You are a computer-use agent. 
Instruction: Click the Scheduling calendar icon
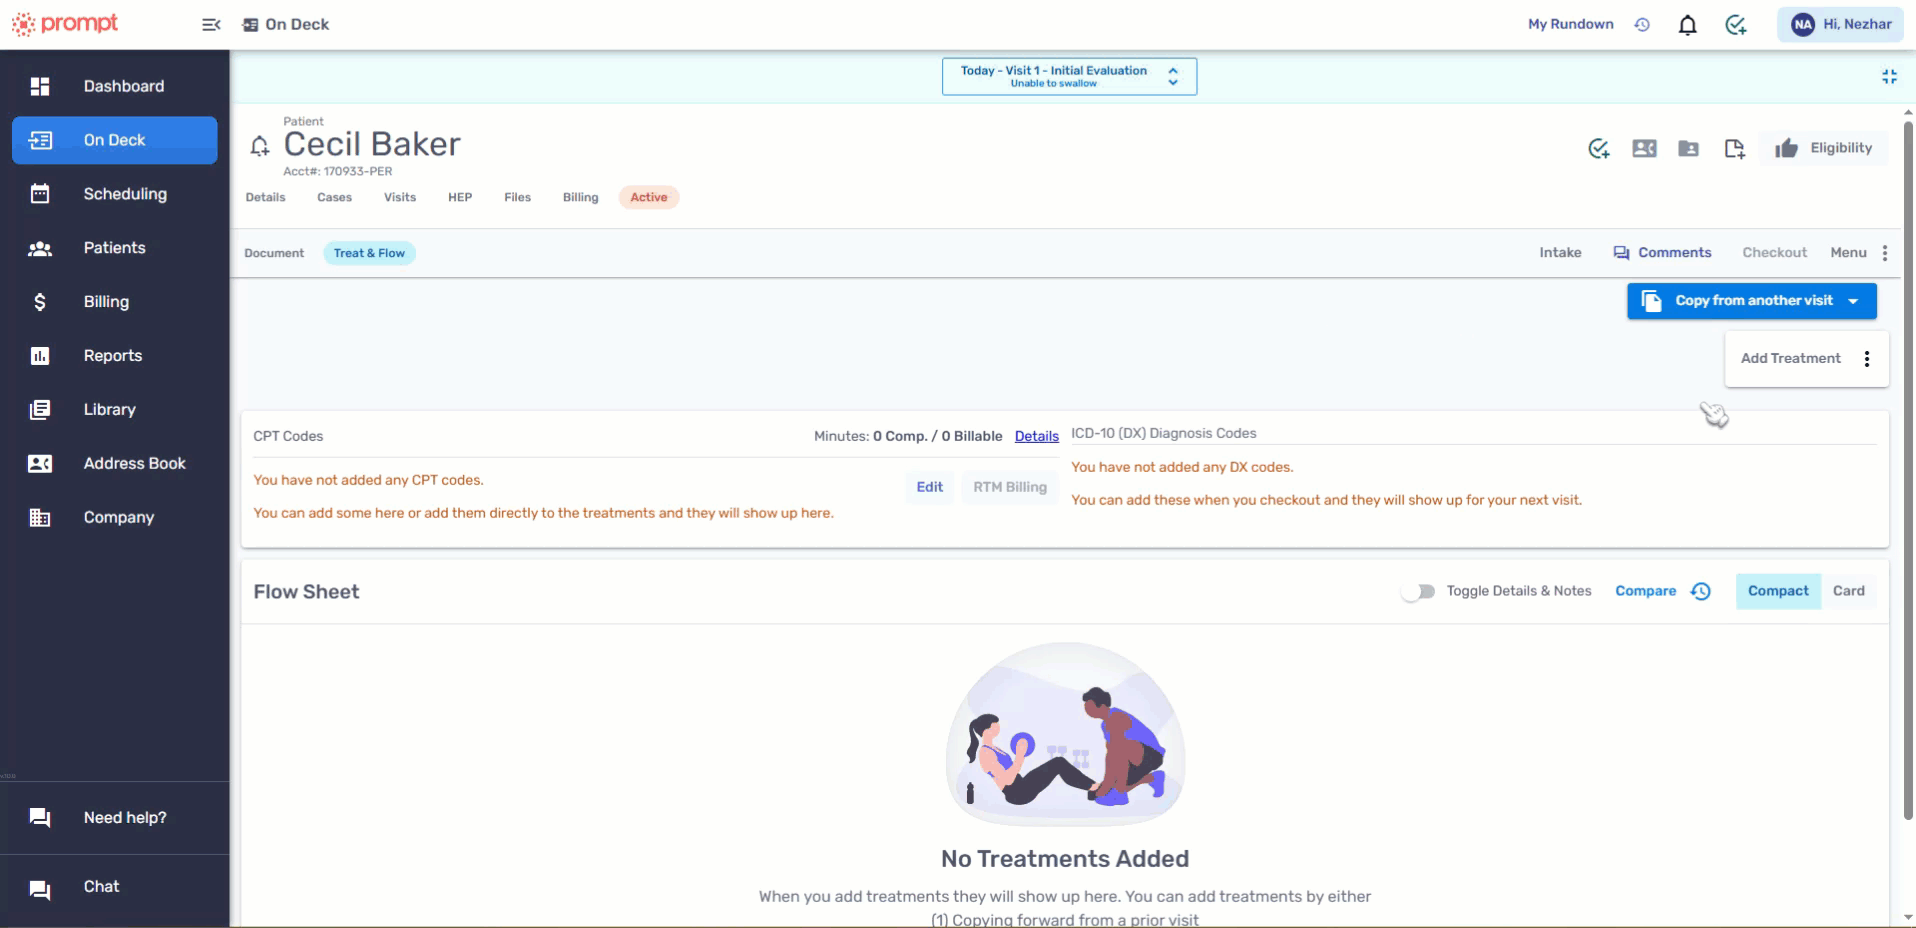click(x=40, y=194)
